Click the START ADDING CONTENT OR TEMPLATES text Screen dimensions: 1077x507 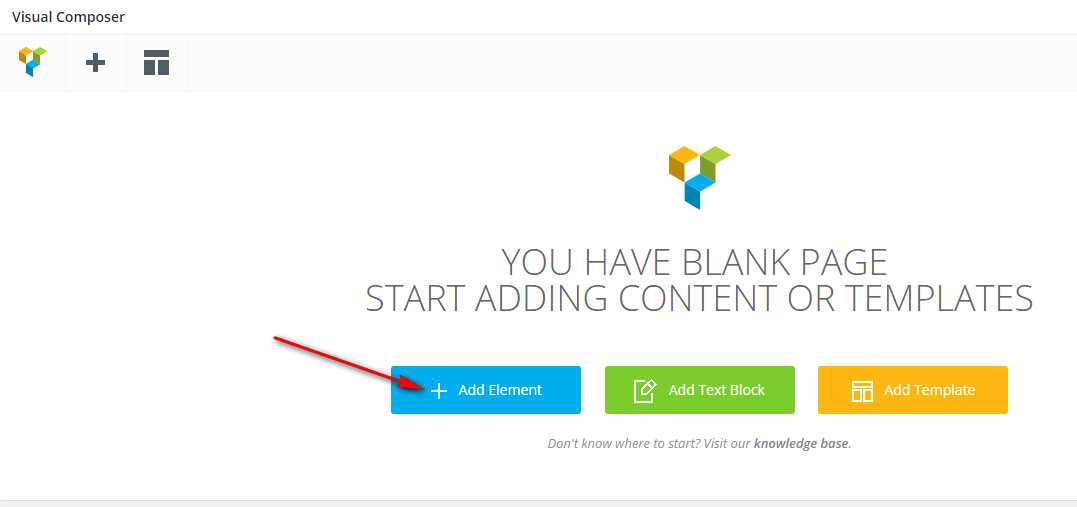699,298
